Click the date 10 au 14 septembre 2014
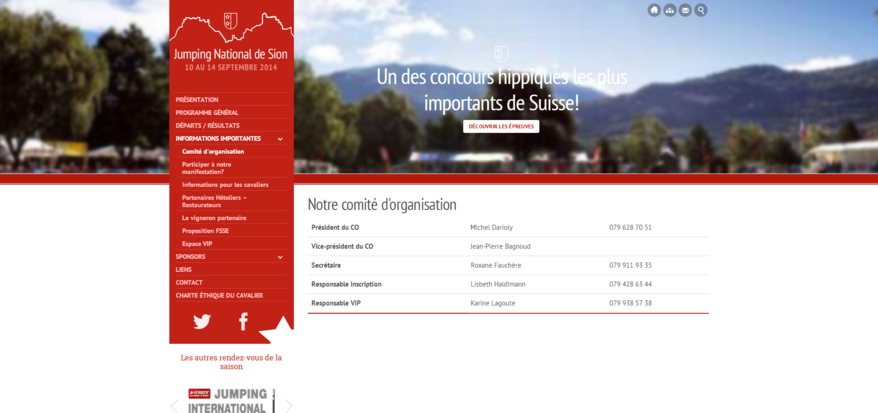Image resolution: width=878 pixels, height=413 pixels. (x=231, y=68)
